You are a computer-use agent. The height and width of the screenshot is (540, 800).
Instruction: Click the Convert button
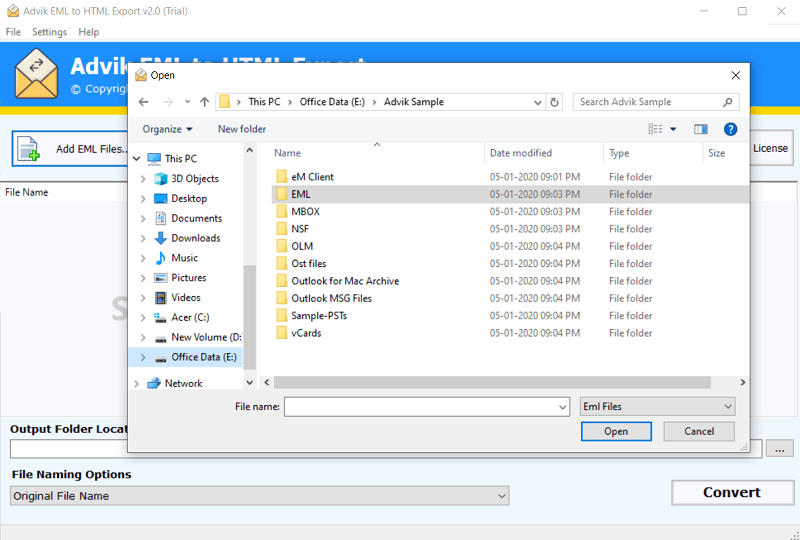[732, 493]
